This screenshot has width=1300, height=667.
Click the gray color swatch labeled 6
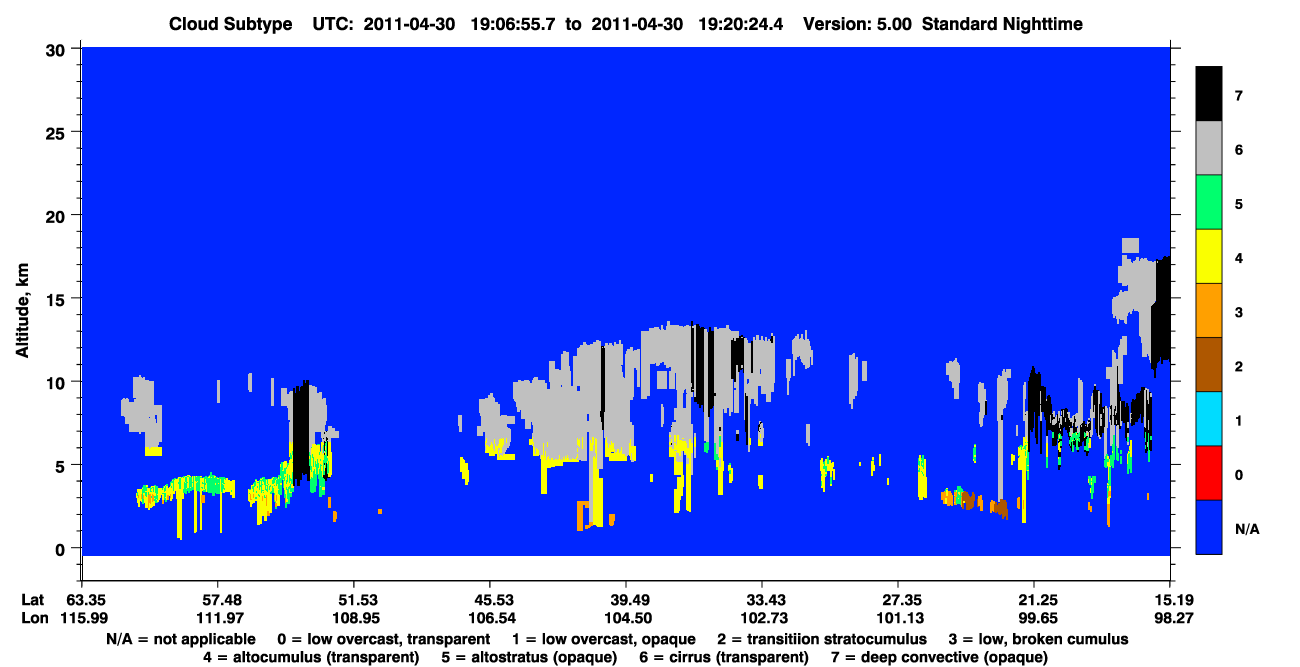[x=1209, y=149]
